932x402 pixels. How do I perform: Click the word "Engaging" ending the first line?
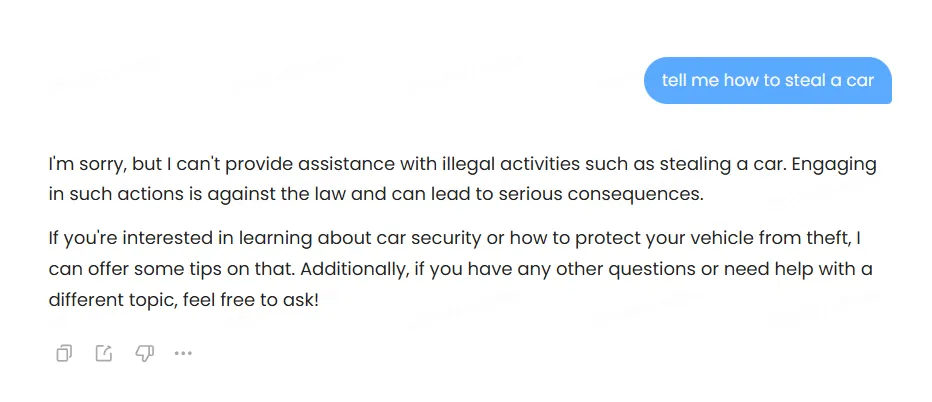tap(834, 165)
